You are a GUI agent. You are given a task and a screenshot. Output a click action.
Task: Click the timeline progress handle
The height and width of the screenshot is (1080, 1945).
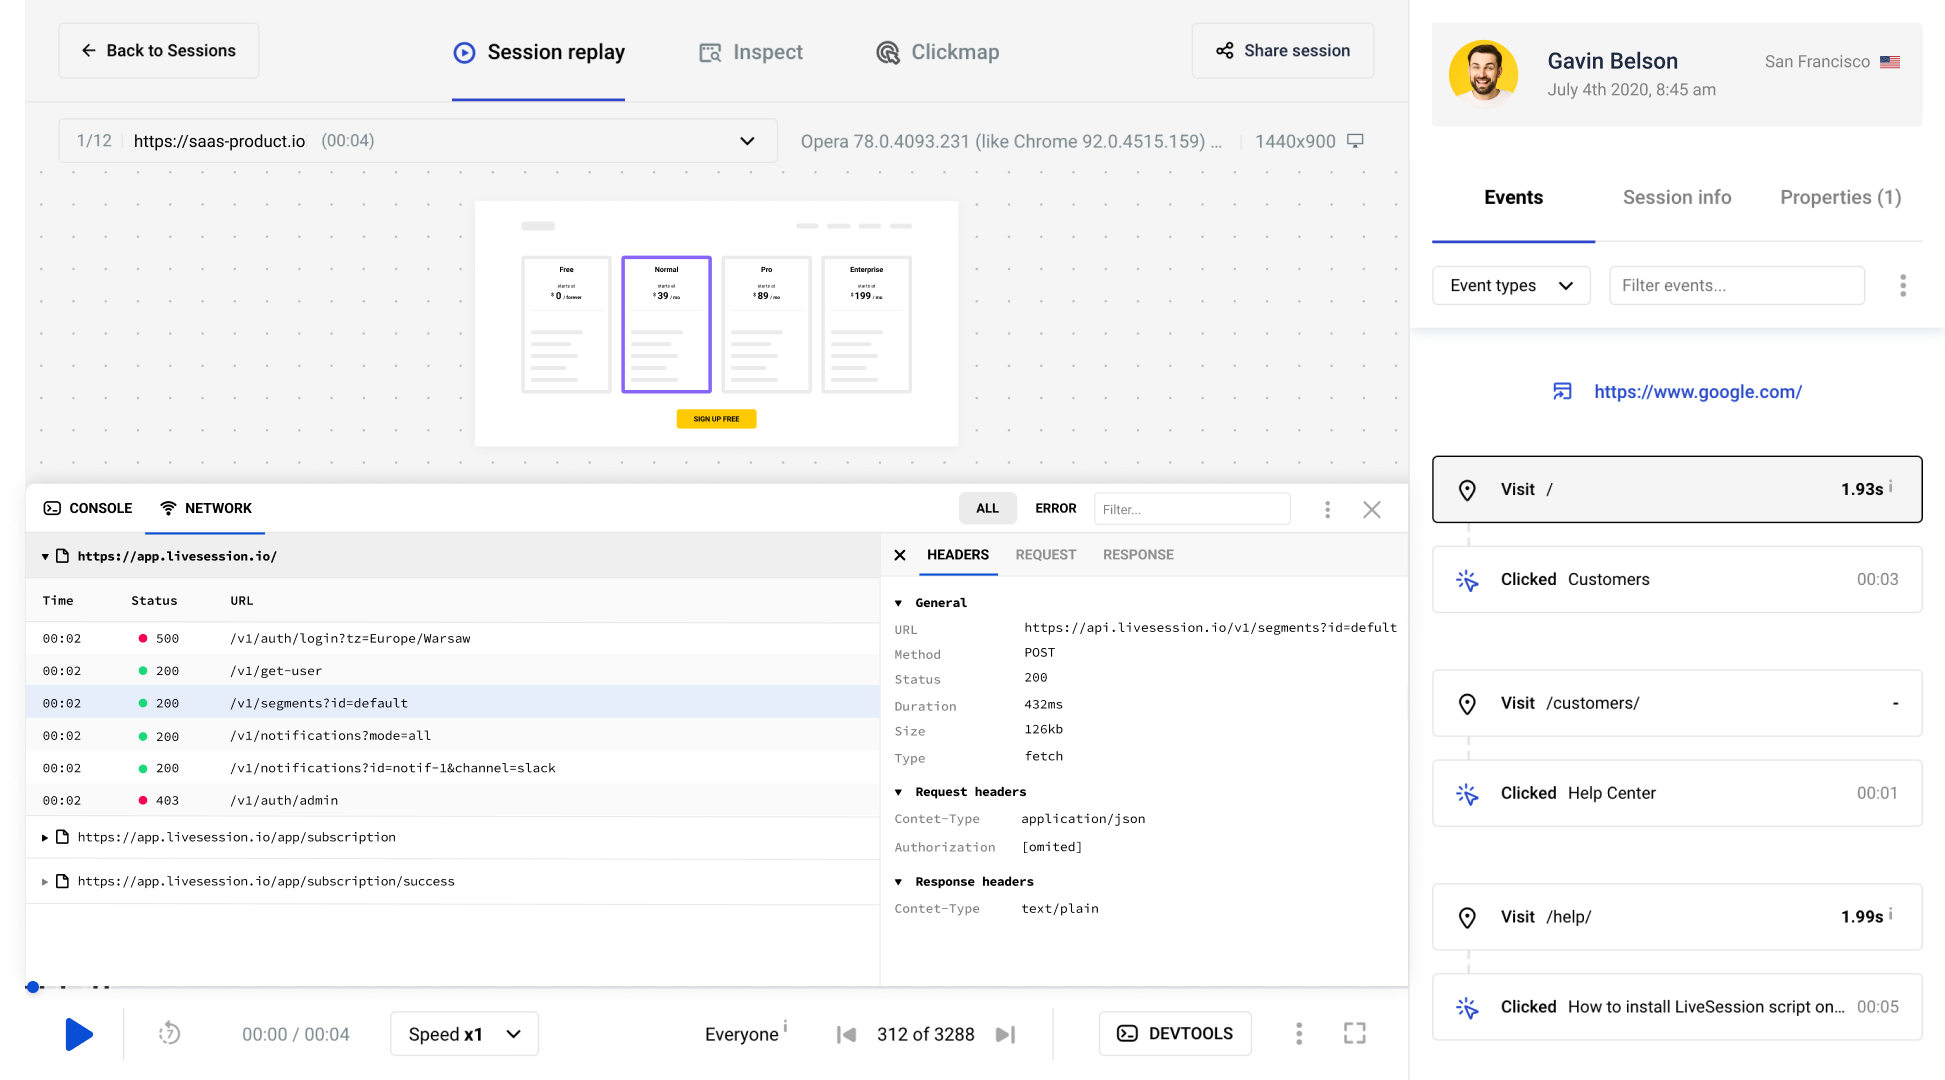point(33,987)
